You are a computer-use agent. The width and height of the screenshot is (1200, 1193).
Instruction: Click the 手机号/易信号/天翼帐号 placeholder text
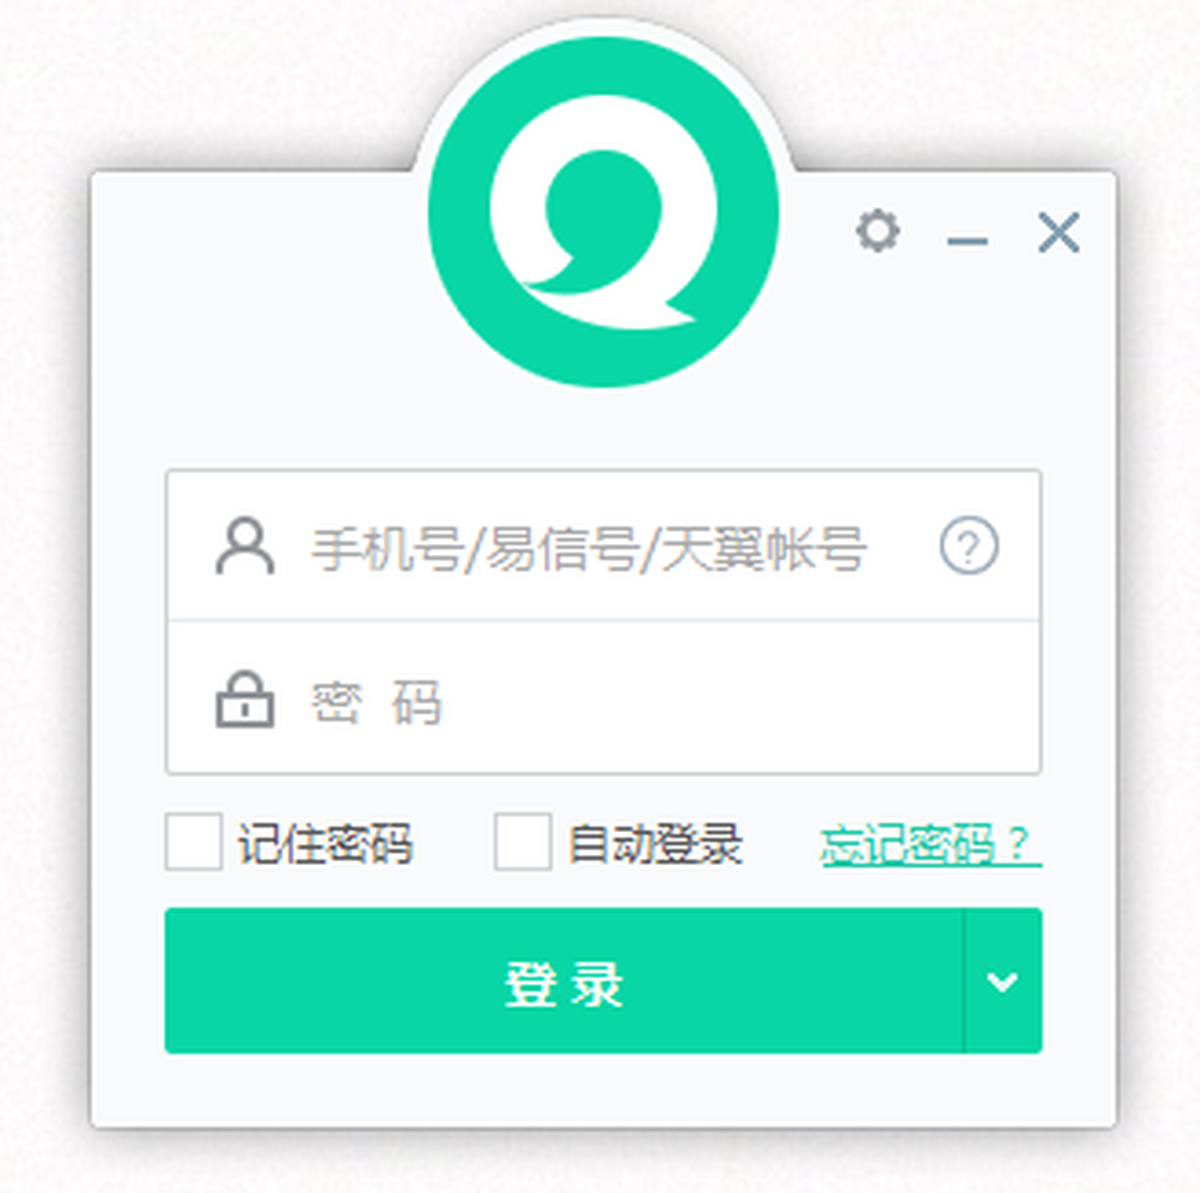click(588, 548)
